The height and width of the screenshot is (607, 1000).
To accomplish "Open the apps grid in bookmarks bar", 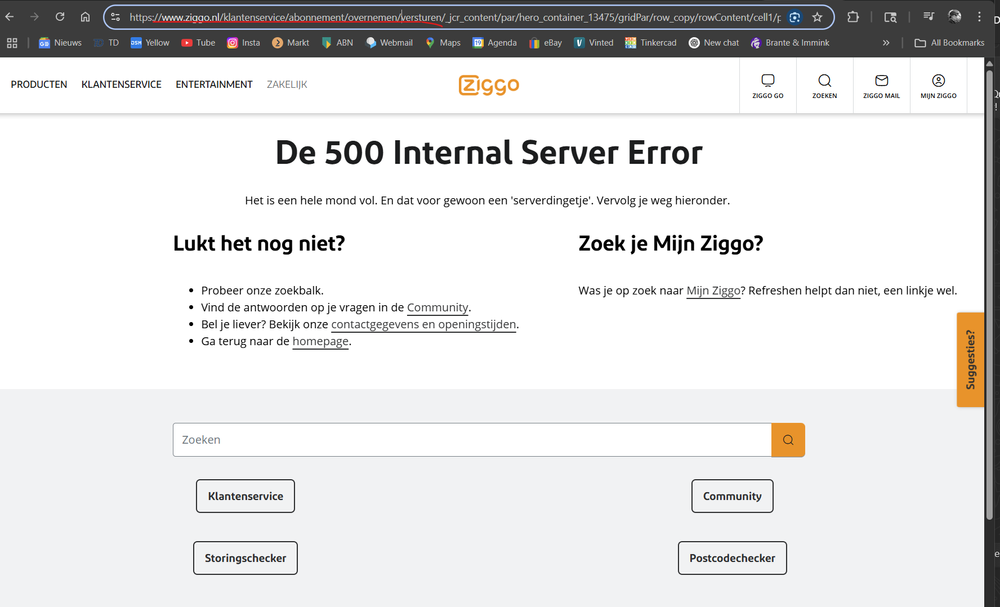I will pyautogui.click(x=11, y=43).
